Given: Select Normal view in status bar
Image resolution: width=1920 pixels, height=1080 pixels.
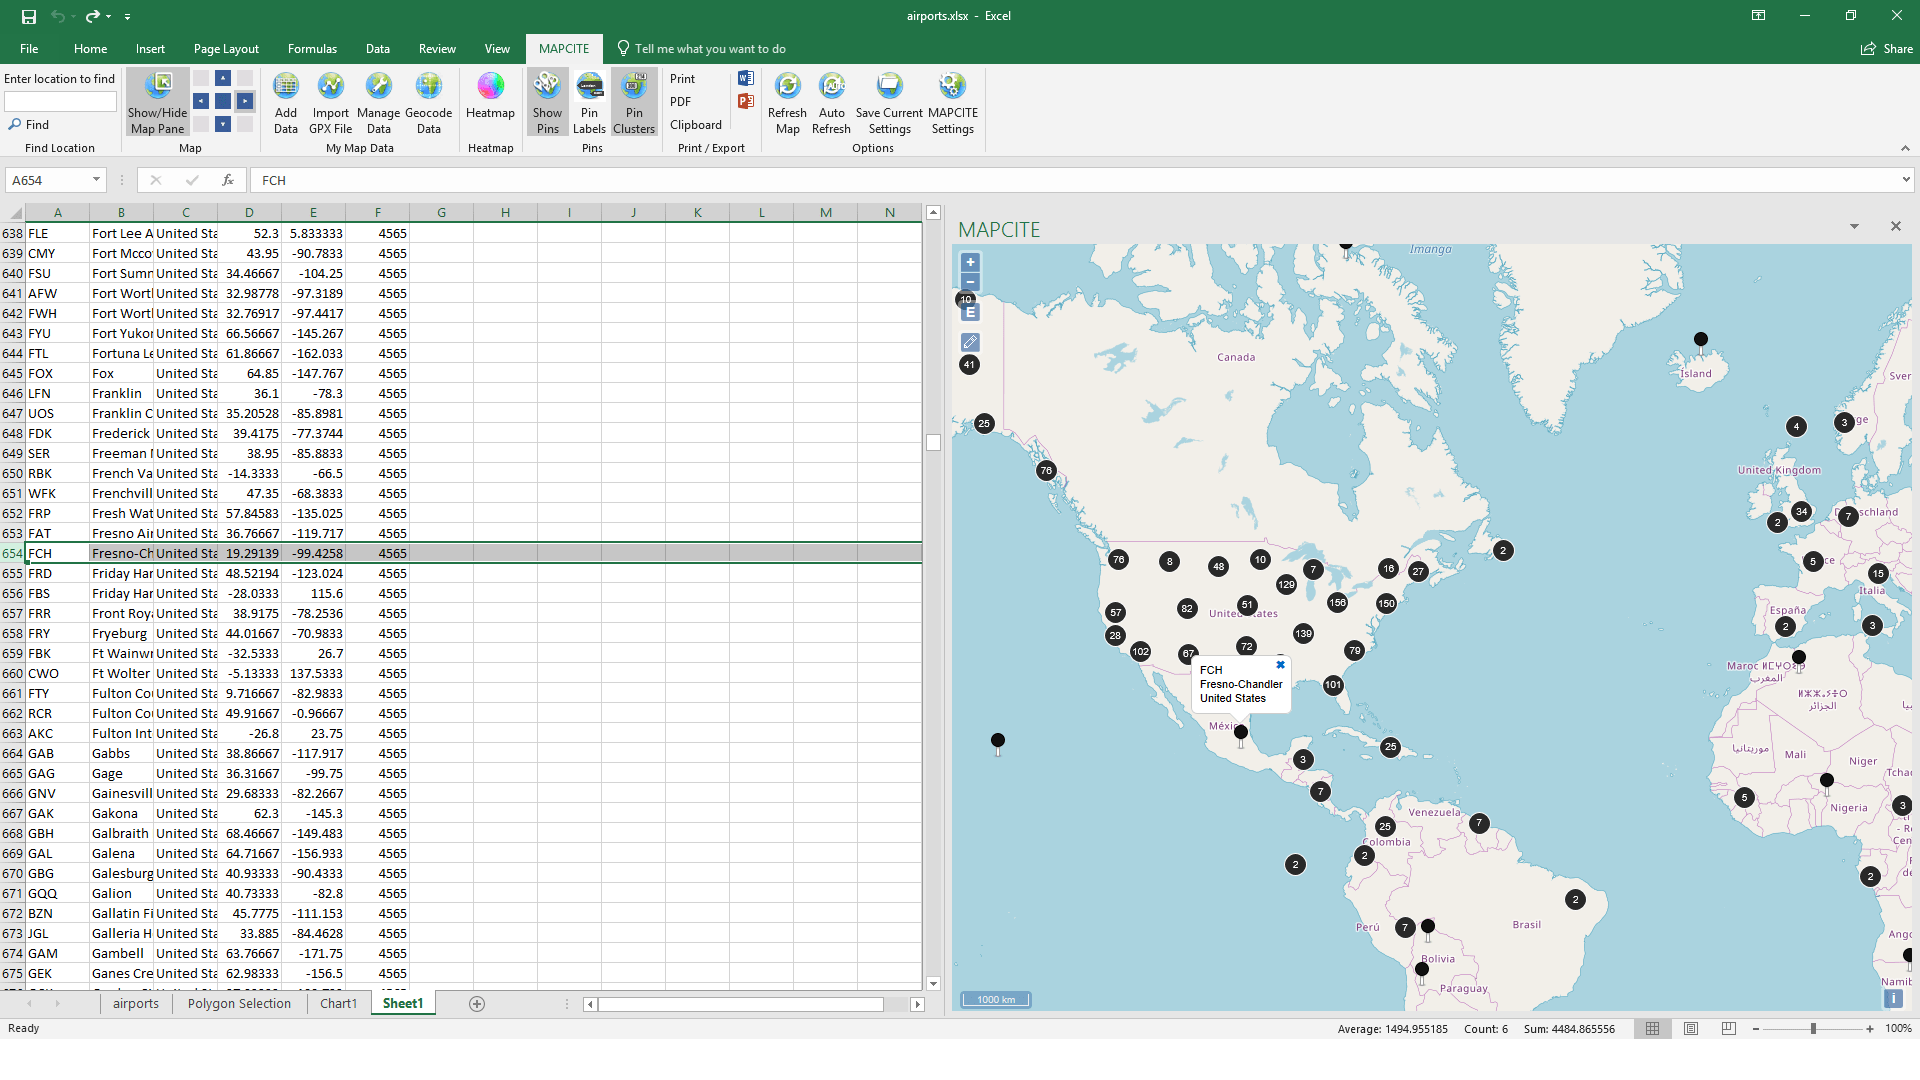Looking at the screenshot, I should (x=1652, y=1029).
